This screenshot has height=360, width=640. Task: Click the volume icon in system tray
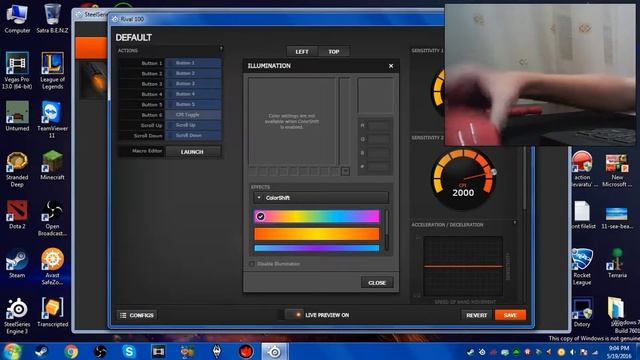click(x=573, y=352)
